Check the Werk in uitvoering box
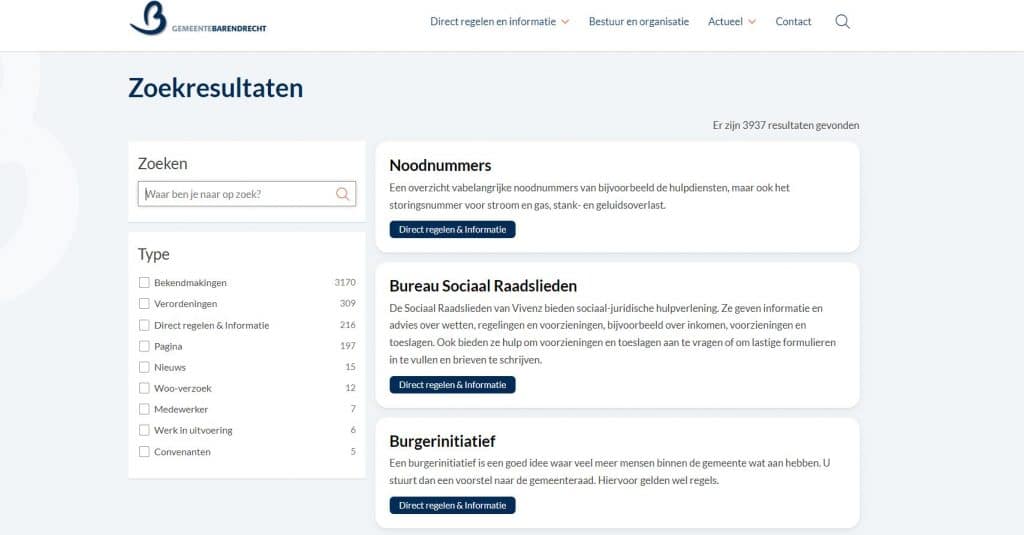Viewport: 1024px width, 535px height. [144, 430]
